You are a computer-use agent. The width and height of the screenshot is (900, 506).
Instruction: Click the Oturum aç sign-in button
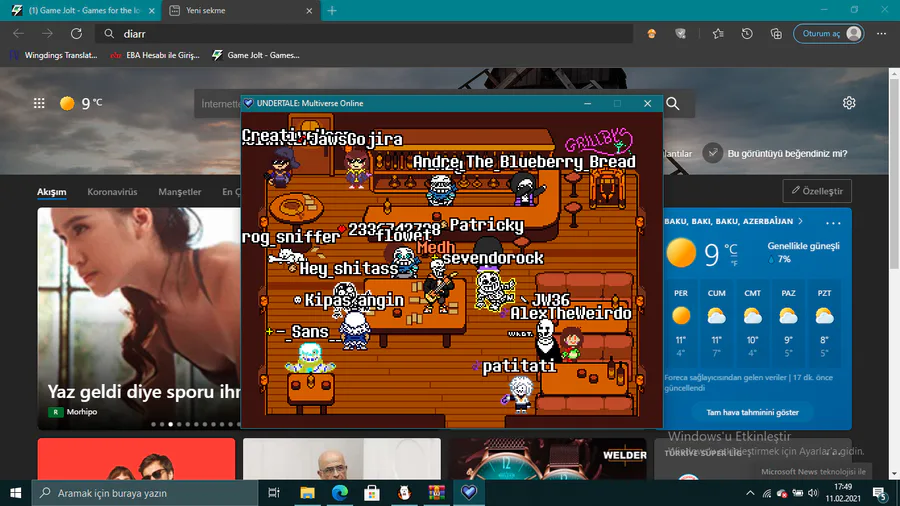tap(828, 34)
